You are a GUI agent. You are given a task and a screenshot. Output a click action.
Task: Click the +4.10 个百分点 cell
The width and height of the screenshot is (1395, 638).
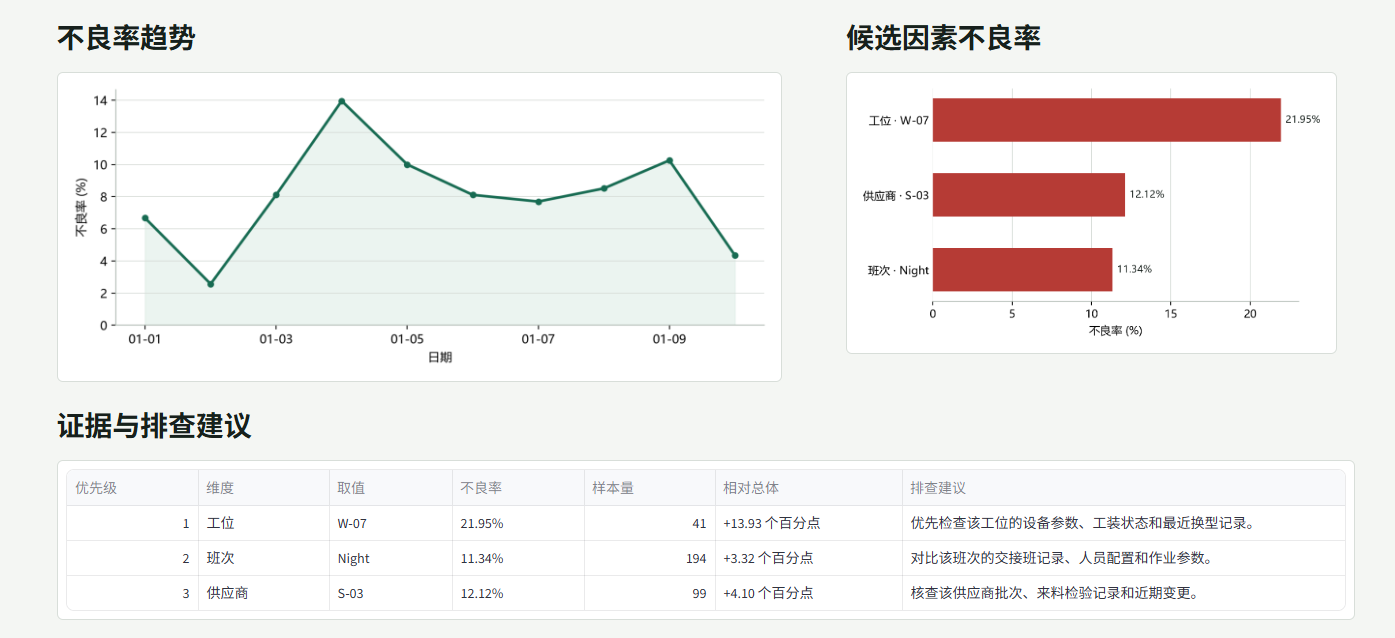pos(809,593)
